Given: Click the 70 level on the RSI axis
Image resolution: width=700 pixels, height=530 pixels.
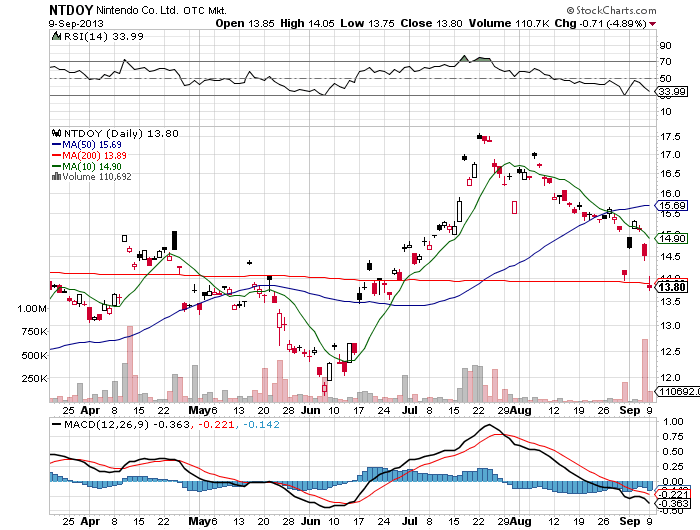Looking at the screenshot, I should coord(665,62).
